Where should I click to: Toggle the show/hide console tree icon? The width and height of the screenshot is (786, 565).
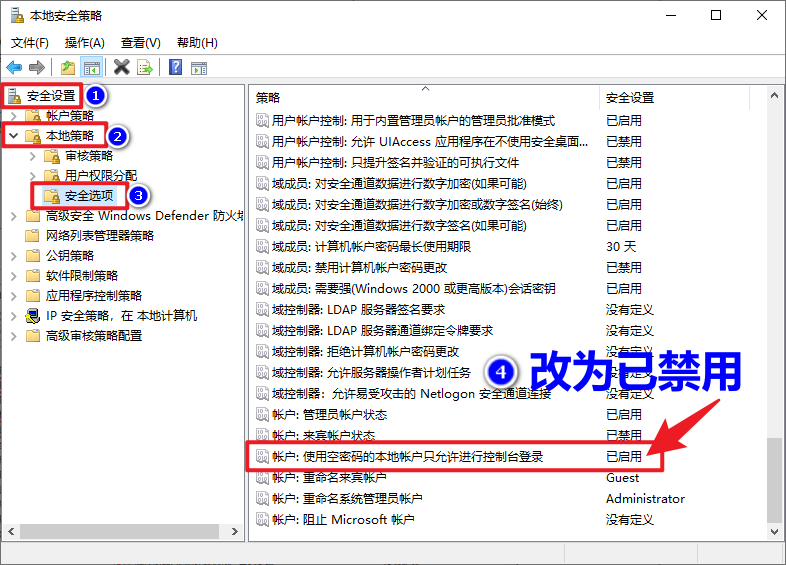tap(92, 67)
